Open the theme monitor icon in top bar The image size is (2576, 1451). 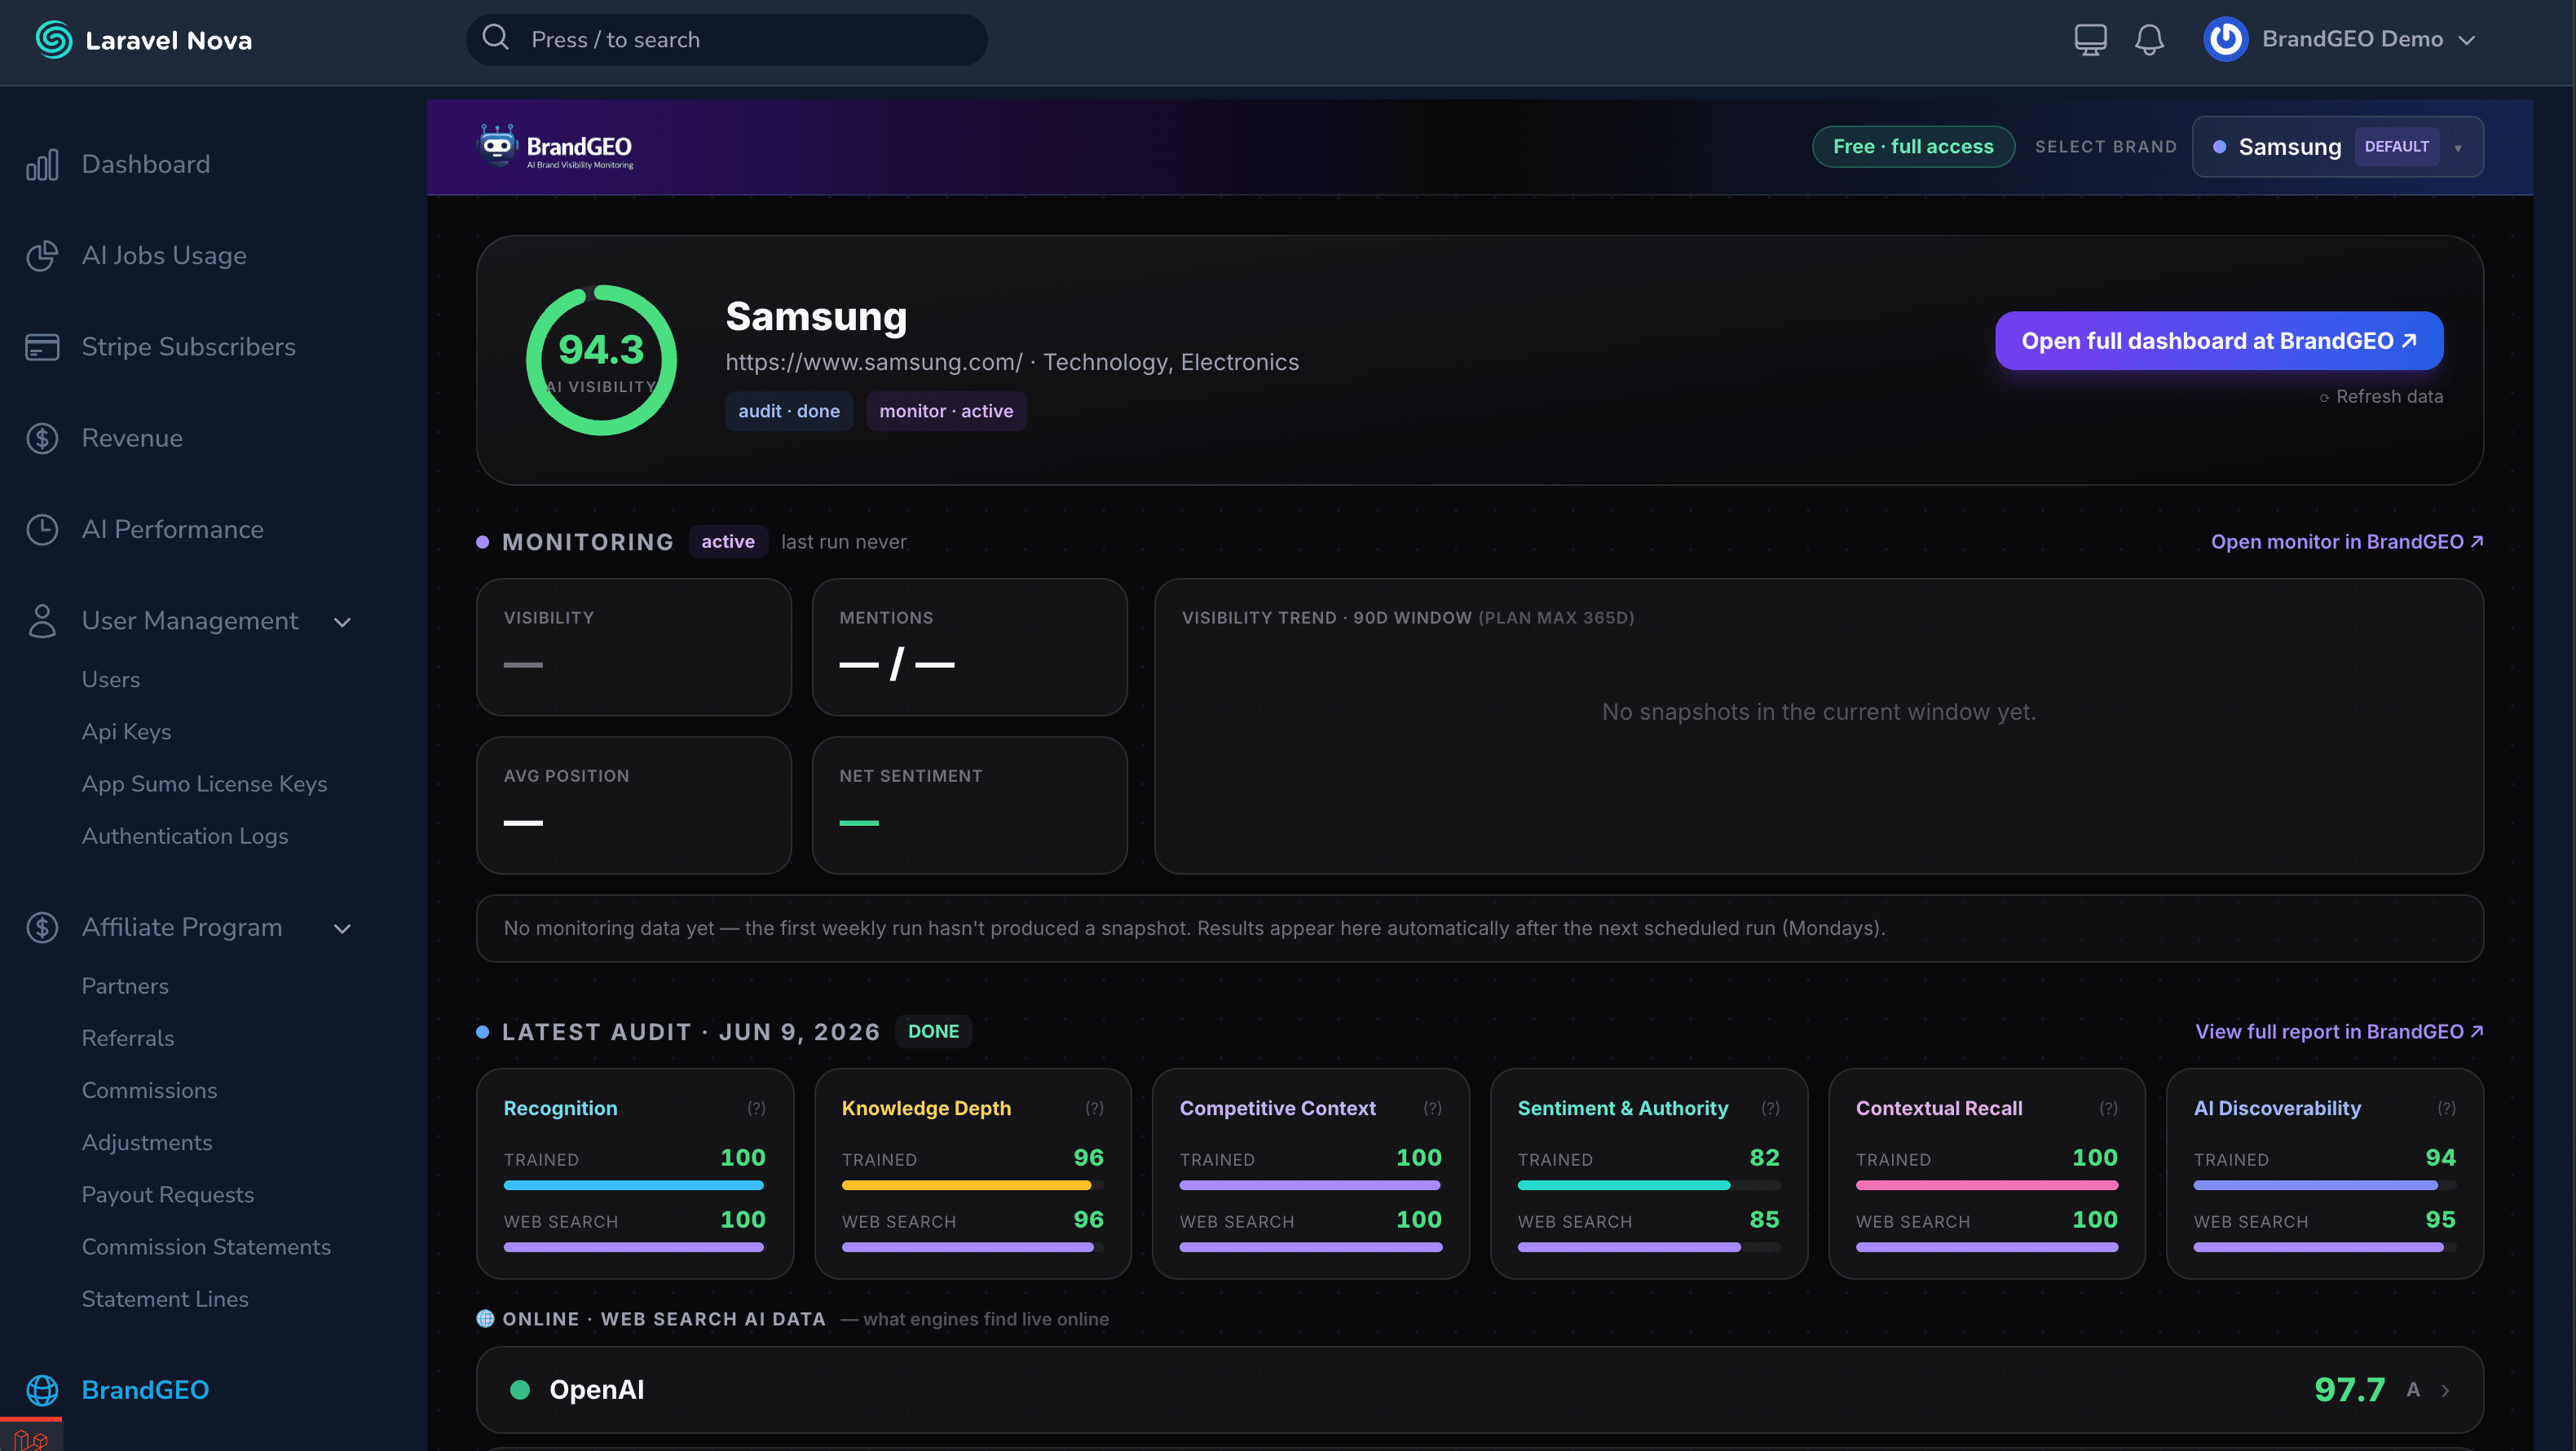[x=2090, y=40]
